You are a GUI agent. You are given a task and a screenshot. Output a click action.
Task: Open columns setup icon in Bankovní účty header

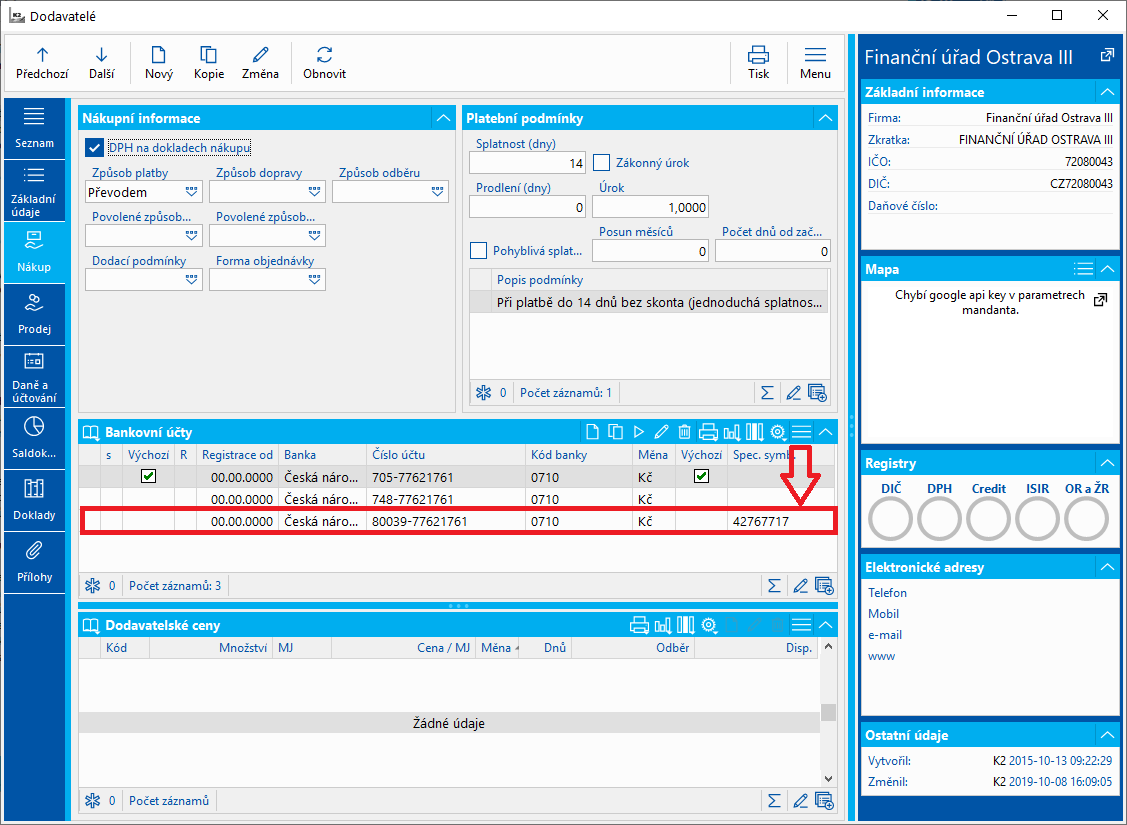754,432
